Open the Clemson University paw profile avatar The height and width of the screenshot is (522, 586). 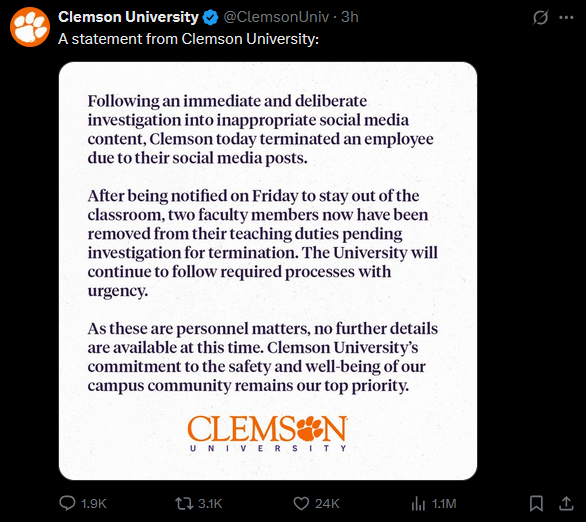[x=30, y=27]
